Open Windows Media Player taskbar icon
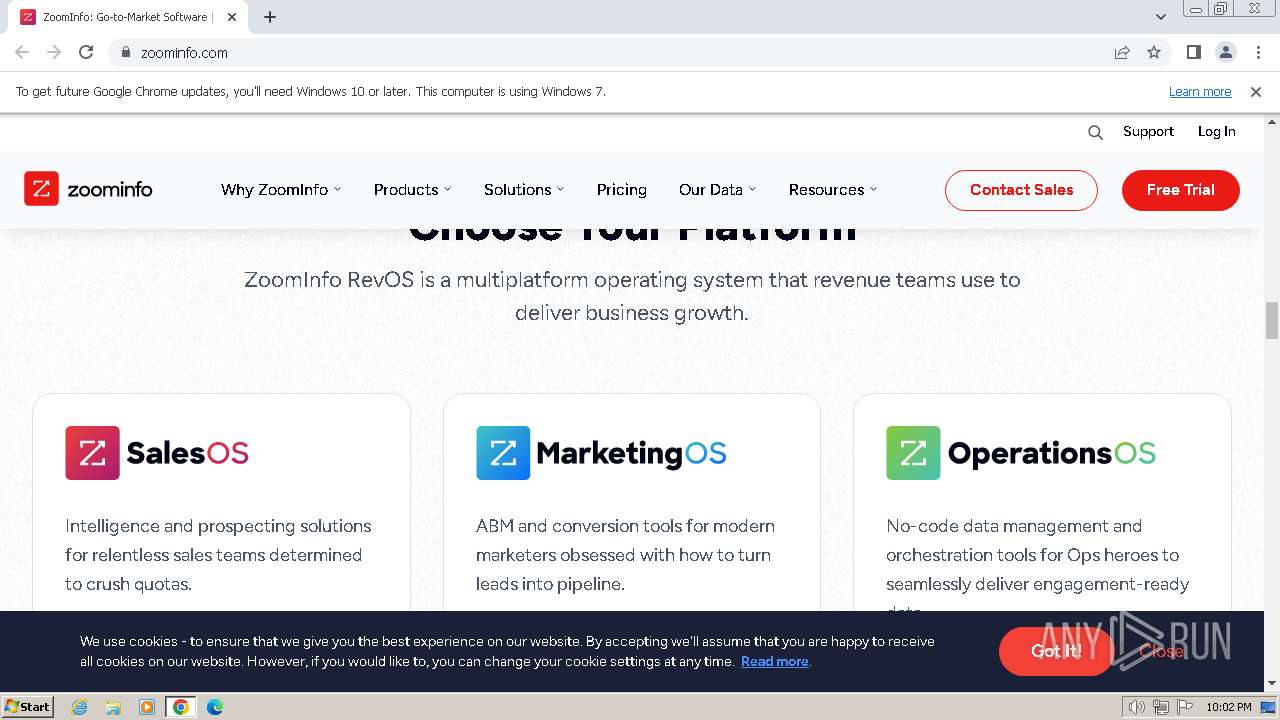Viewport: 1280px width, 720px height. [147, 707]
